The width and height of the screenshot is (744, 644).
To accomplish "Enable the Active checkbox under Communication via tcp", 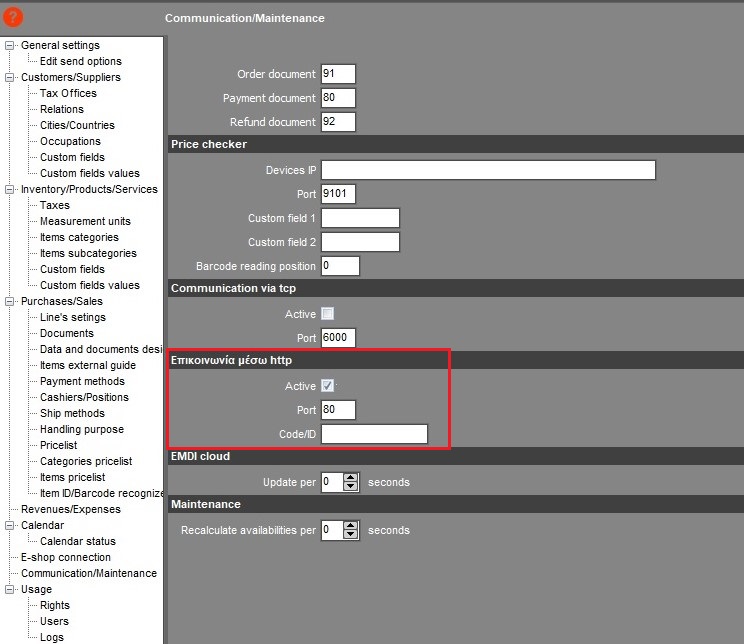I will pyautogui.click(x=327, y=314).
